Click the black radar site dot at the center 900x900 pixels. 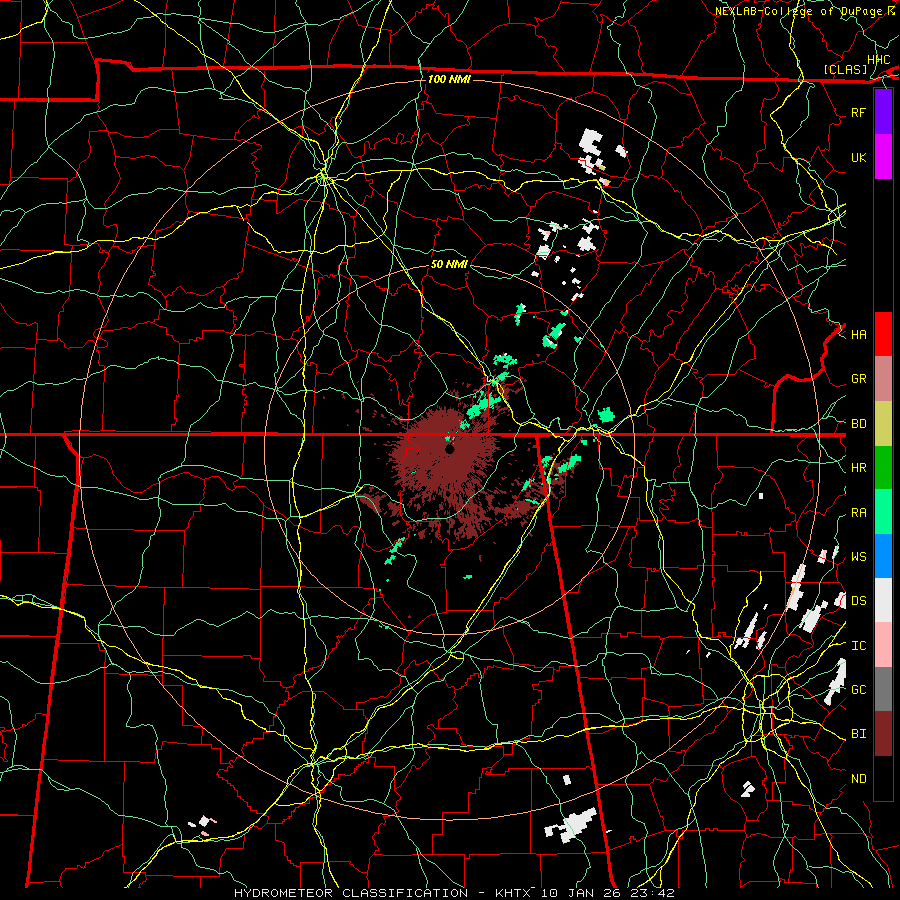click(x=449, y=449)
